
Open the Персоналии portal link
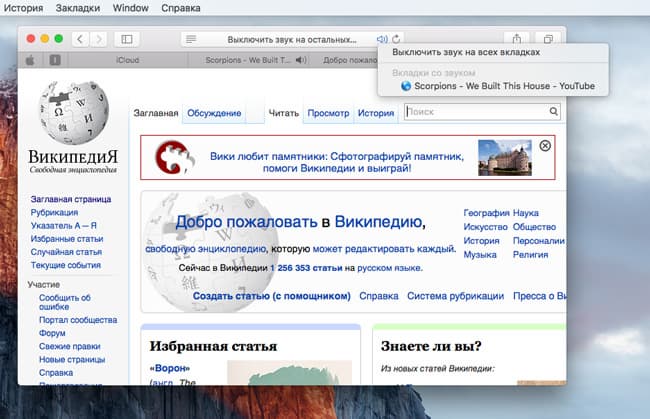tap(539, 241)
